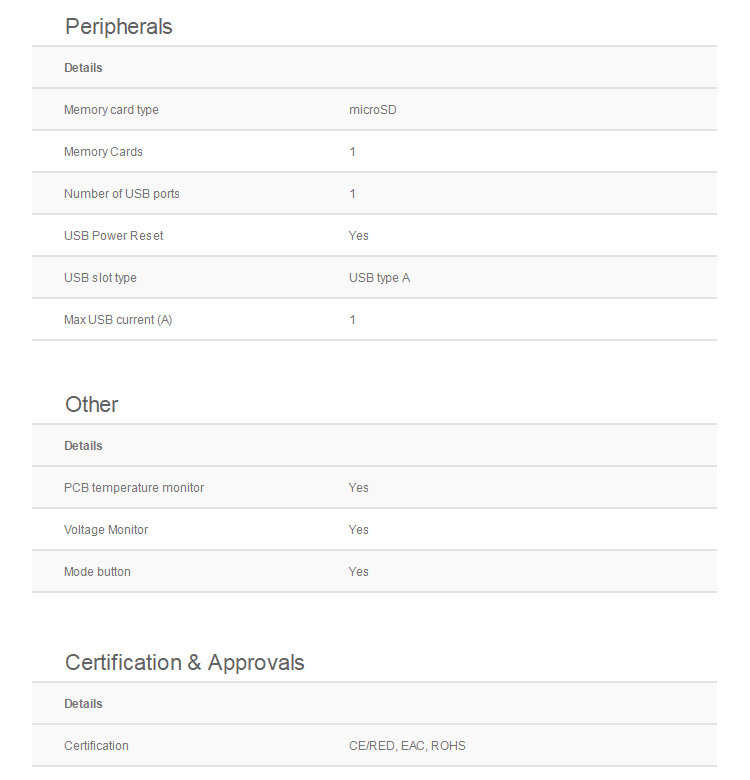This screenshot has width=750, height=780.
Task: Click the Yes value for Voltage Monitor
Action: click(358, 530)
